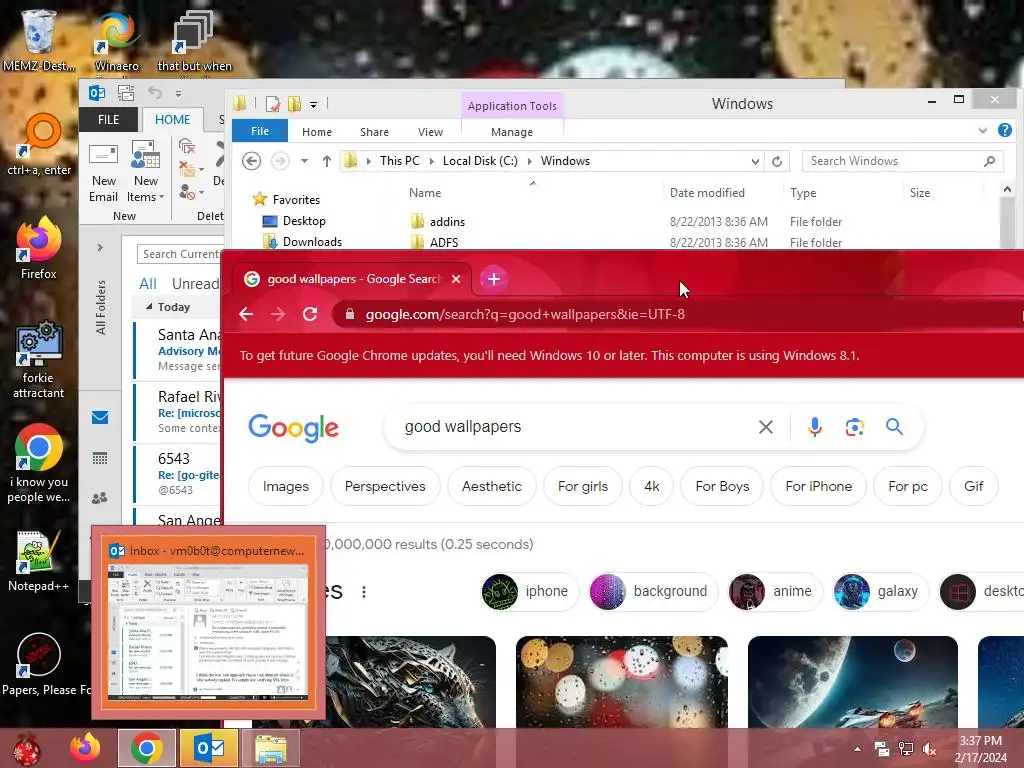1024x768 pixels.
Task: Select Local Disk (C:) in the address breadcrumb
Action: pos(480,161)
